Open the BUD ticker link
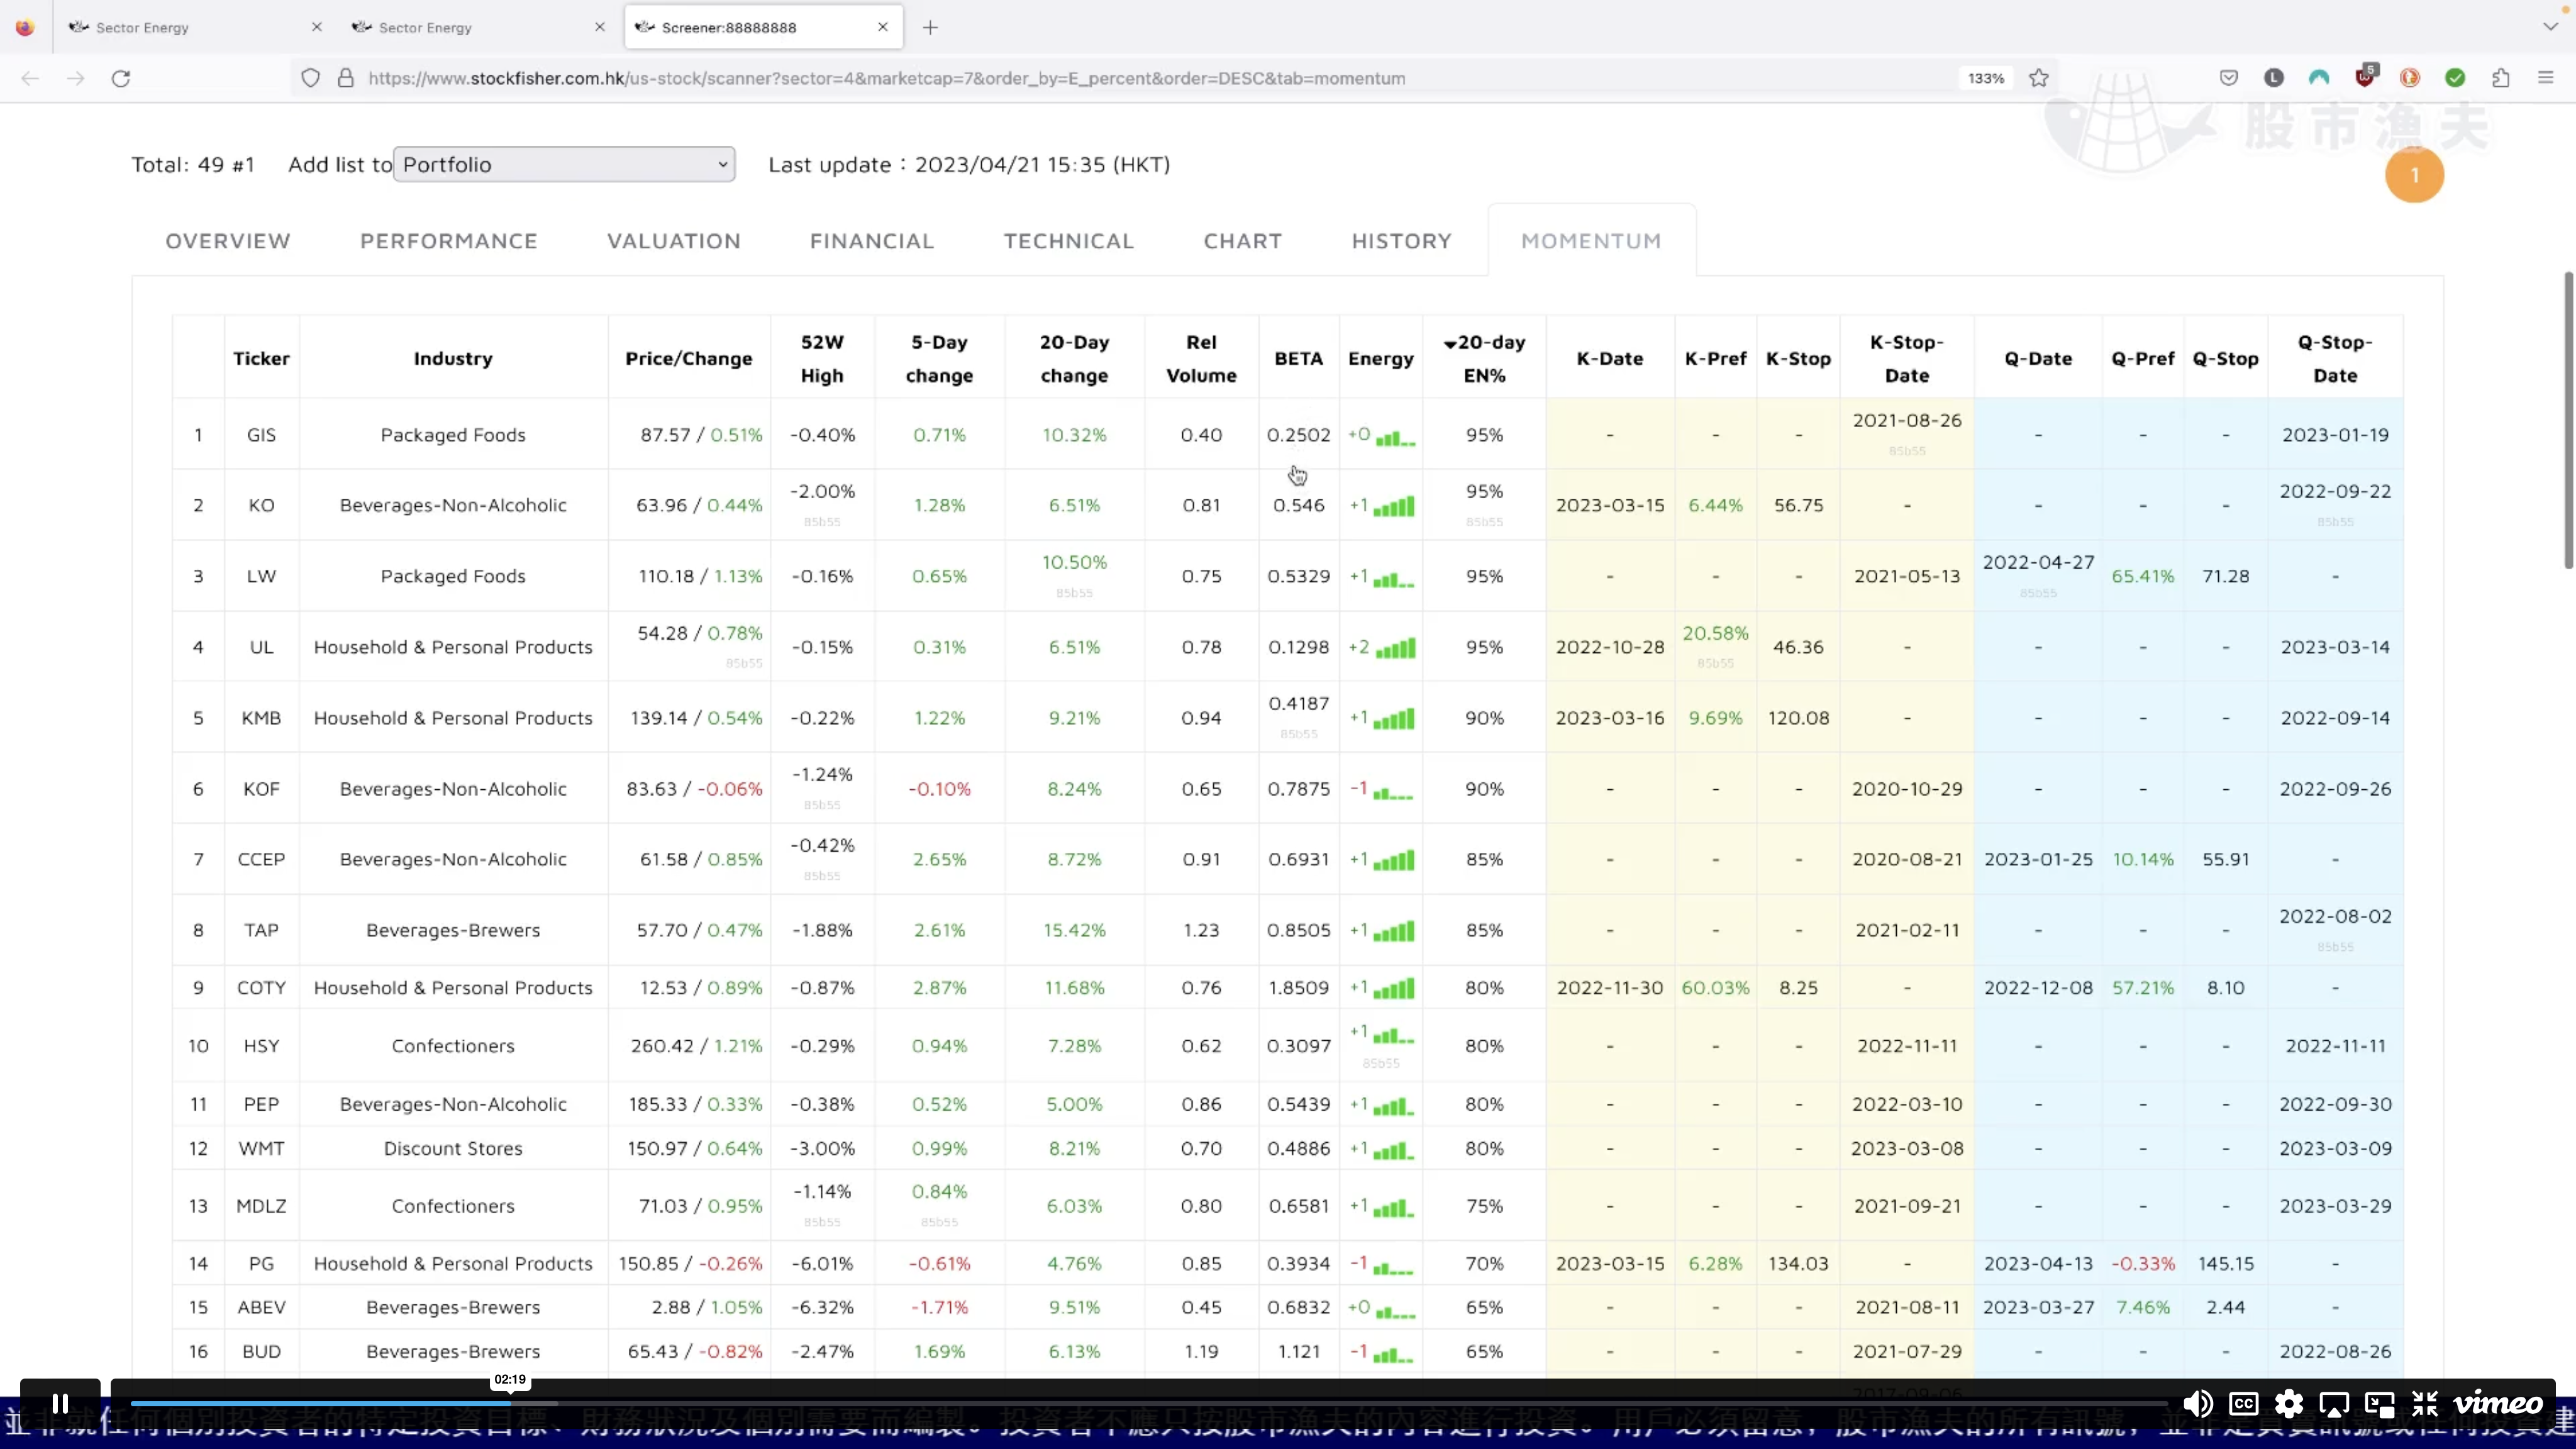Viewport: 2576px width, 1449px height. (261, 1352)
